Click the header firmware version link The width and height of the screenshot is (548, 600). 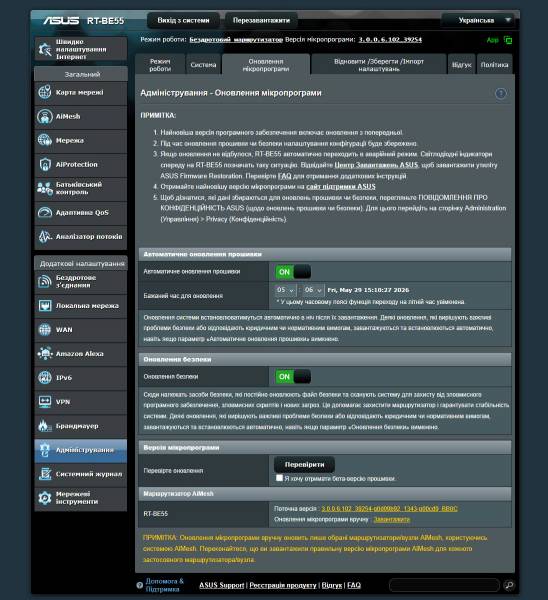point(390,39)
